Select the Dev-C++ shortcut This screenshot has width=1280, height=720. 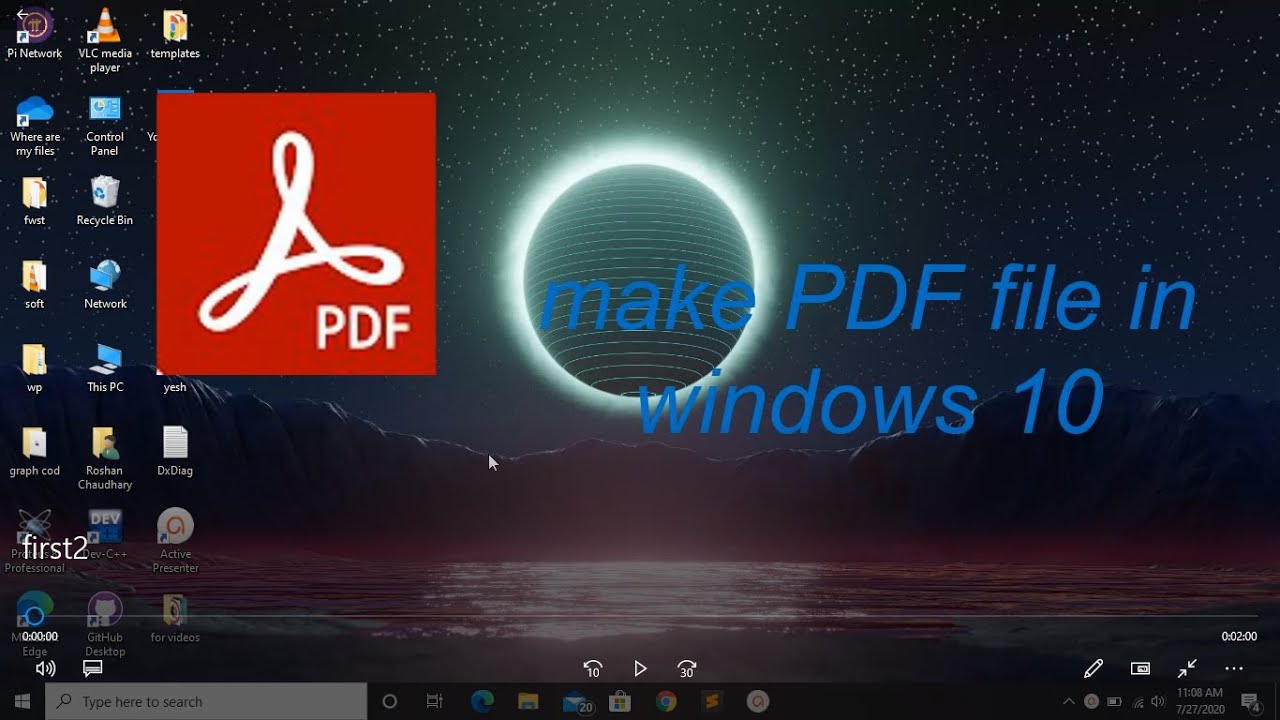coord(105,534)
